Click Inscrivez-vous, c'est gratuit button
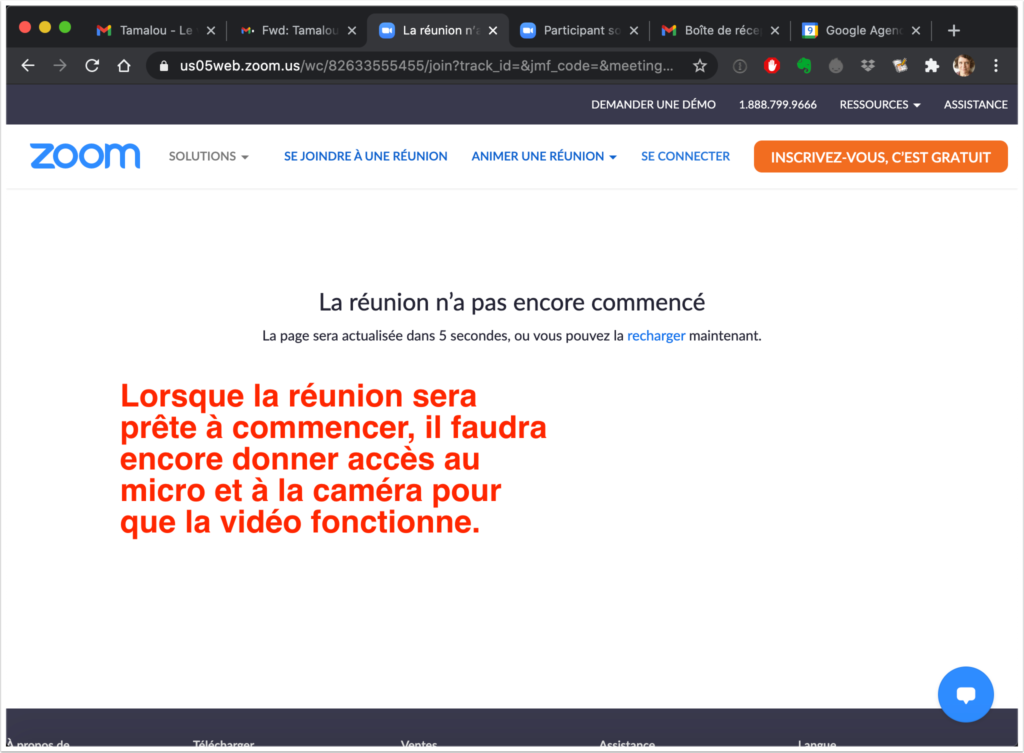The height and width of the screenshot is (753, 1024). [x=880, y=156]
